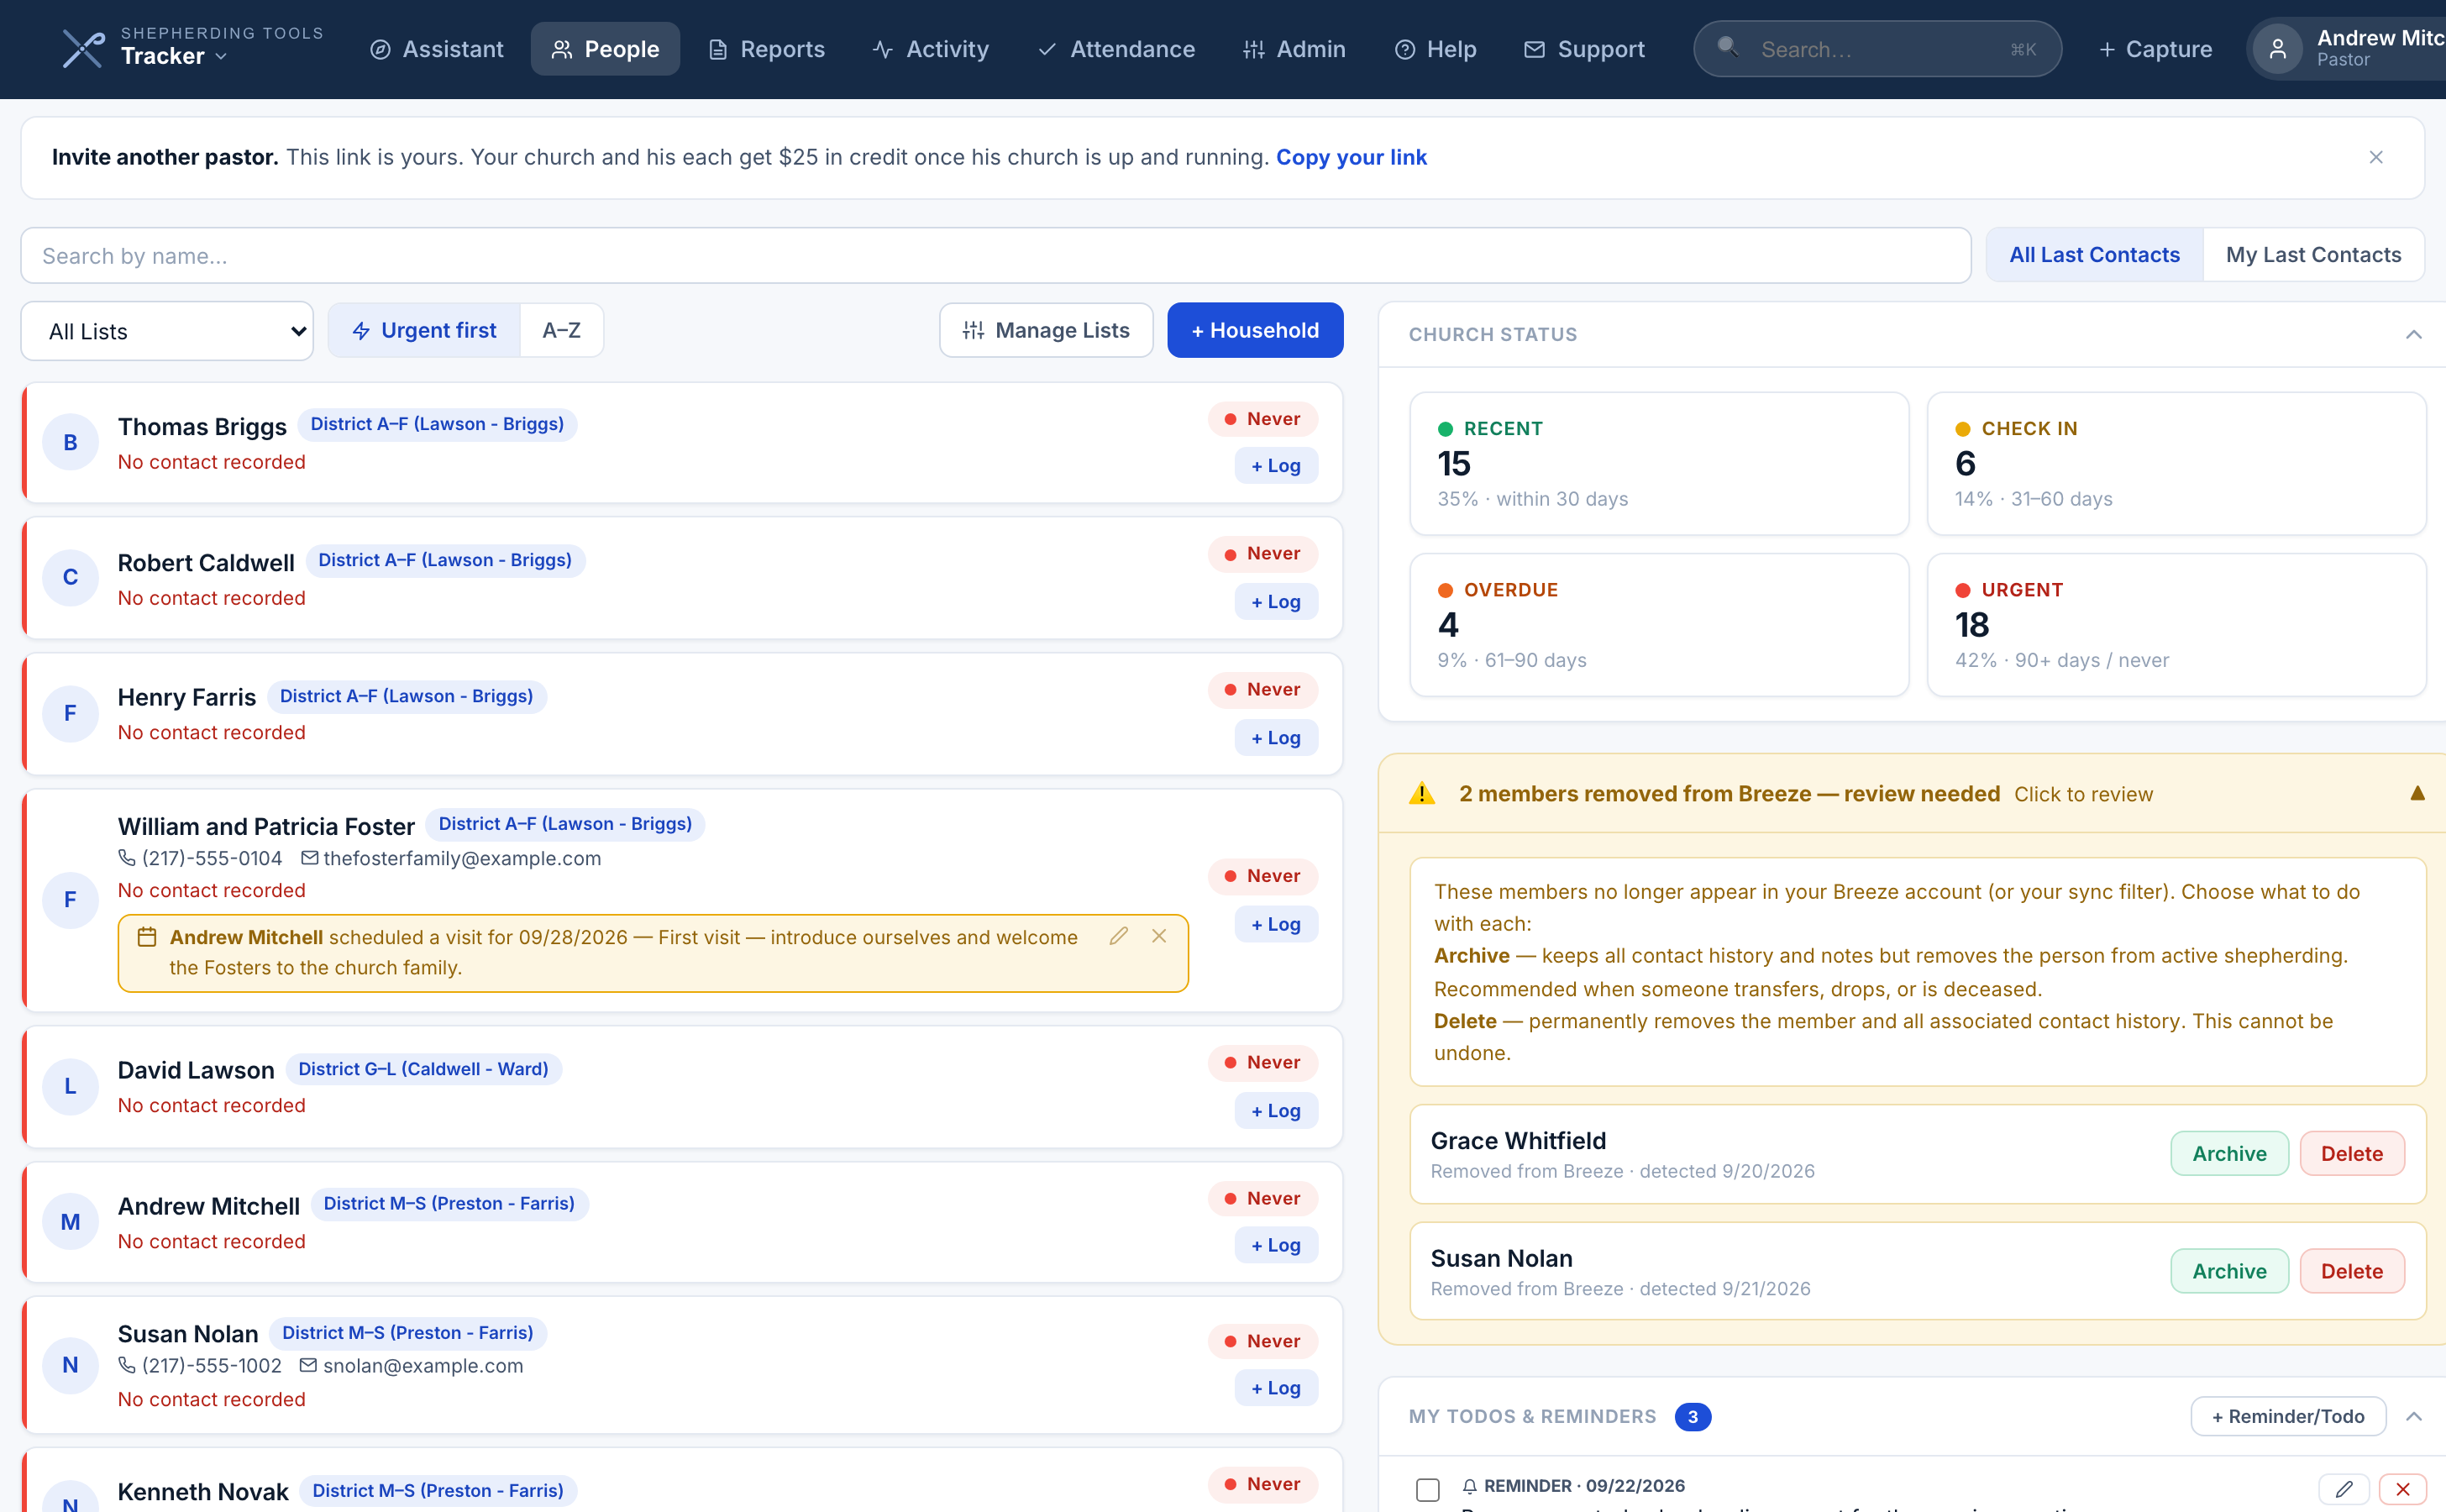Screen dimensions: 2446x1512
Task: Click Thomas Briggs avatar letter B
Action: point(70,442)
